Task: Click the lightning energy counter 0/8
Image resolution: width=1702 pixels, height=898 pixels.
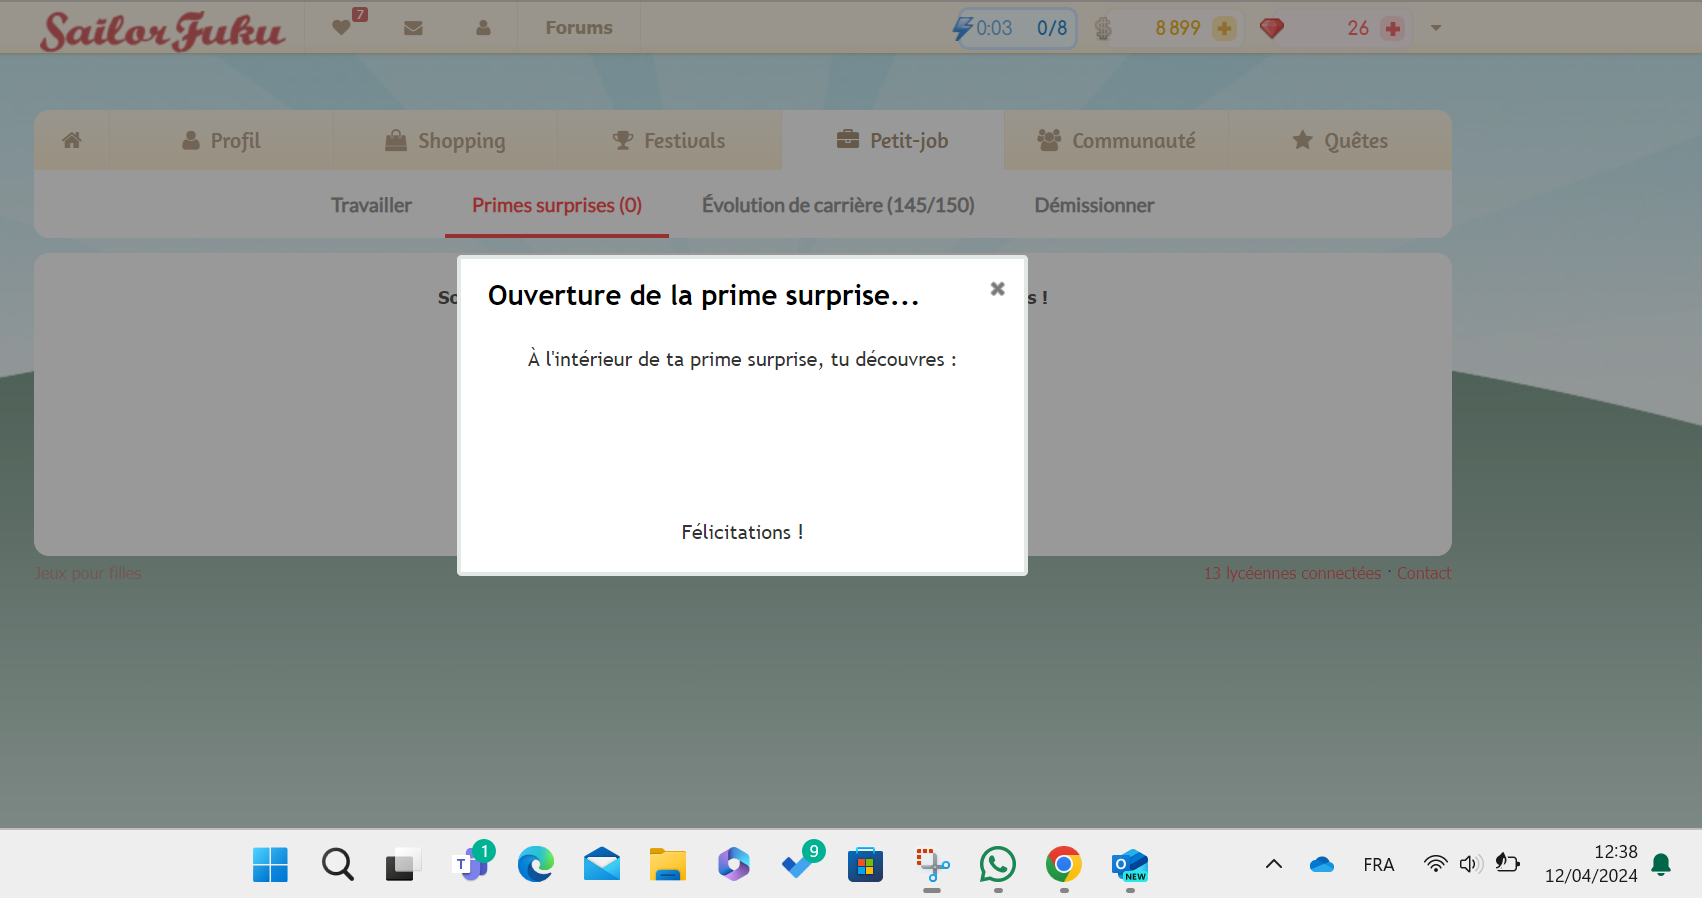Action: point(1013,28)
